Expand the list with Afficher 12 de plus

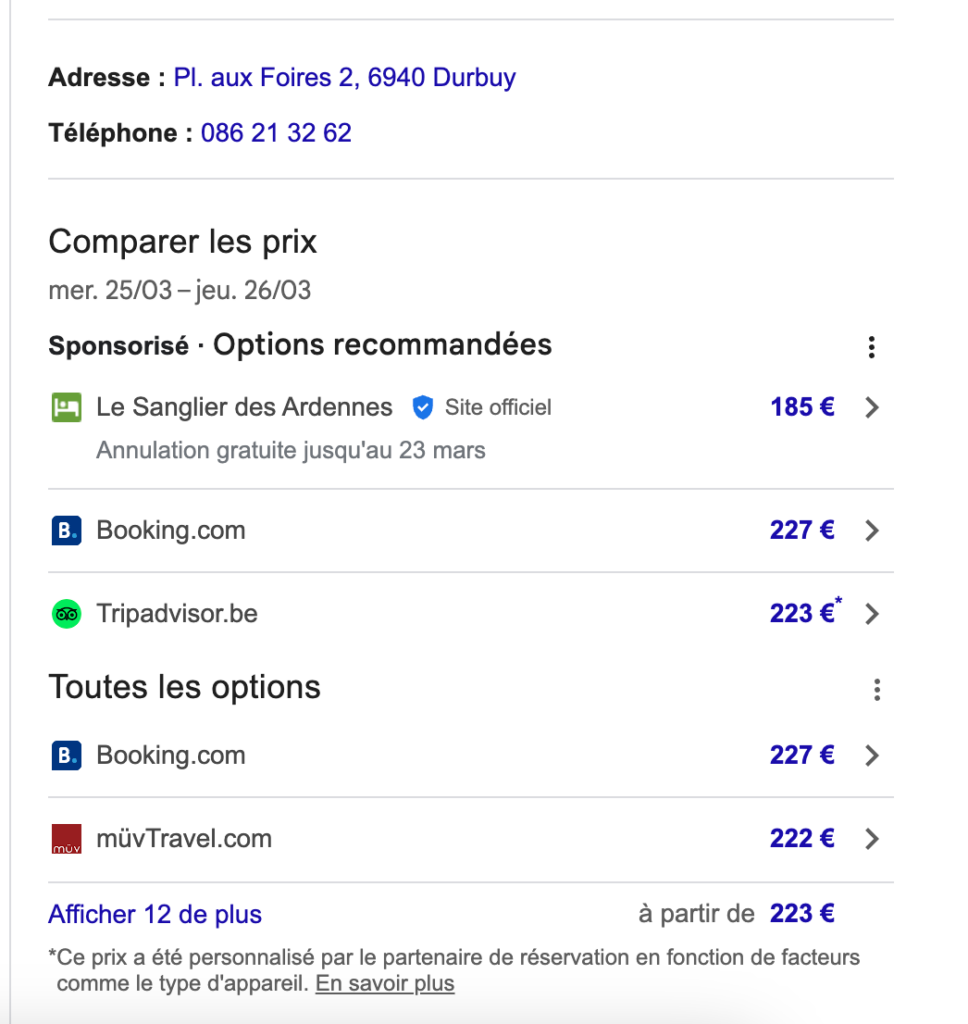click(x=155, y=914)
